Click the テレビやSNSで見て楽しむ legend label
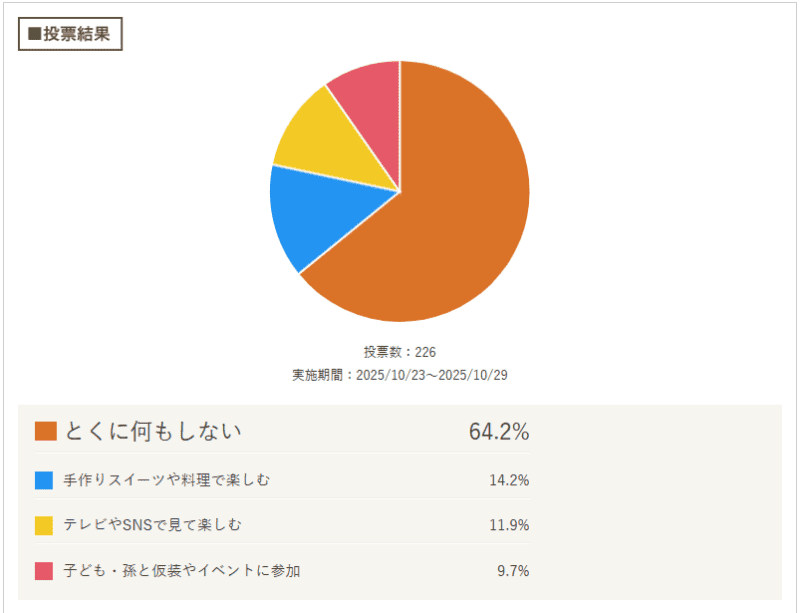Image resolution: width=800 pixels, height=613 pixels. [x=152, y=525]
